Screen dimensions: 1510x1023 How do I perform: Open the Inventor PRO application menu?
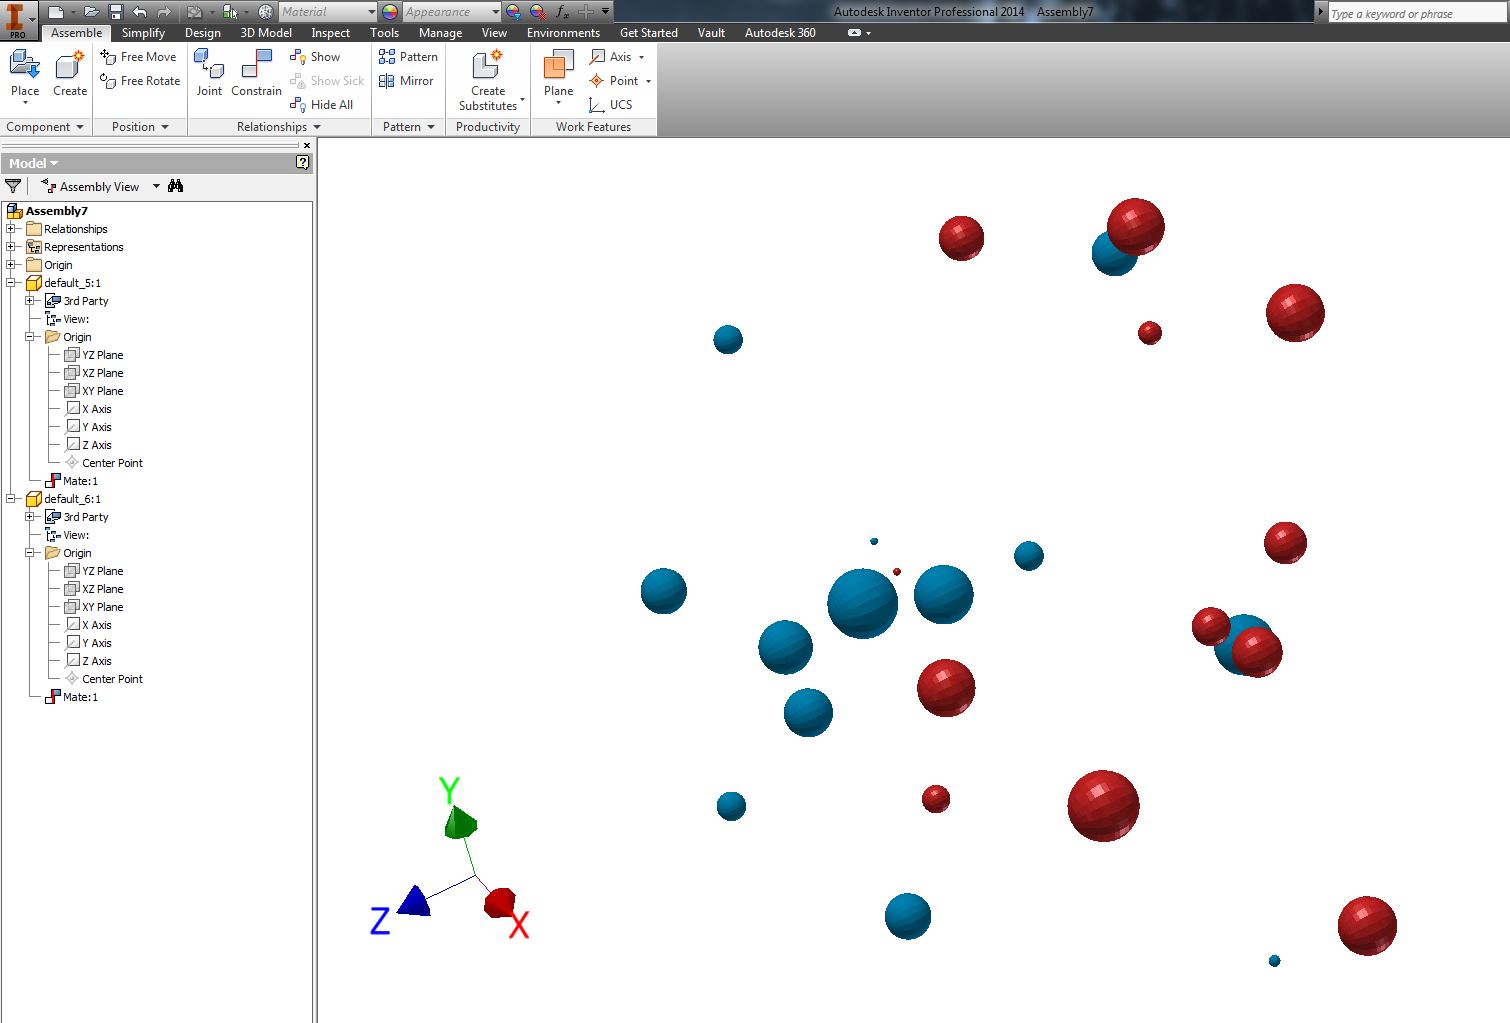[x=17, y=20]
